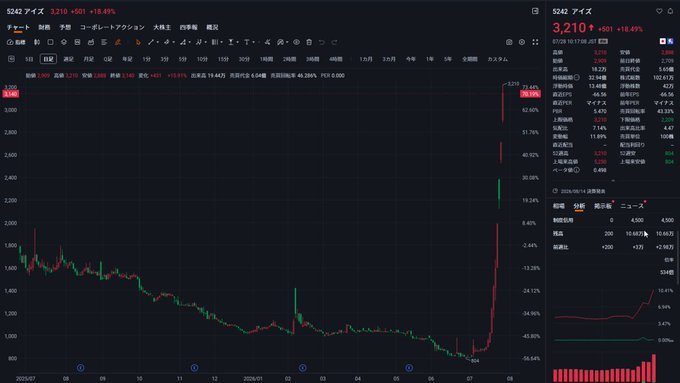Select the 1分 minute timeframe
This screenshot has height=383, width=680.
pos(147,59)
